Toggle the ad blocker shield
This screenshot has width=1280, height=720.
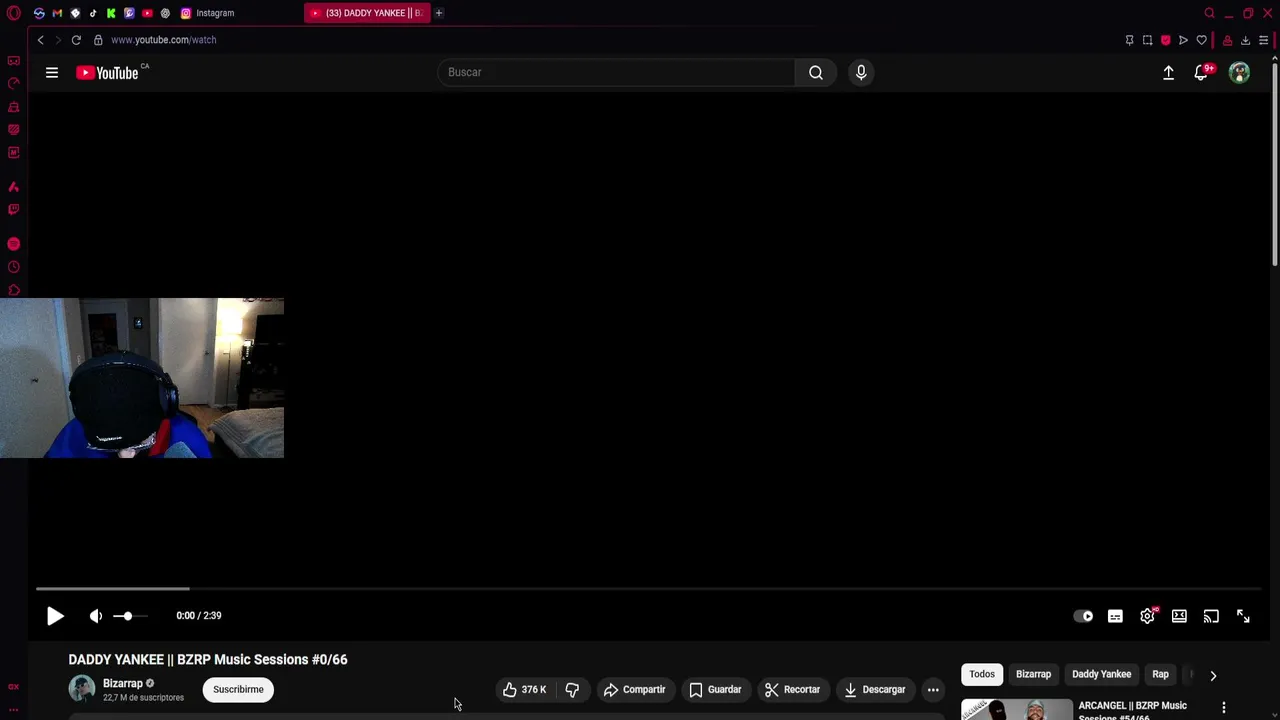pyautogui.click(x=1166, y=40)
